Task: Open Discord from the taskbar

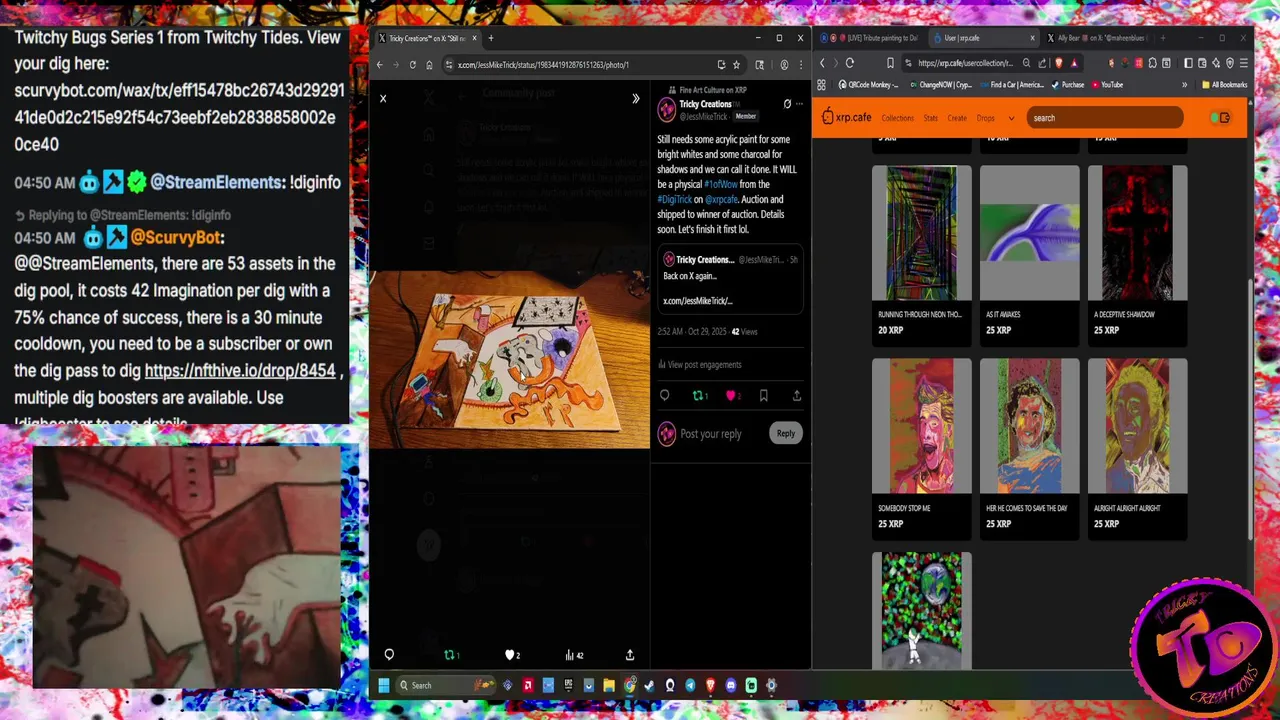Action: [731, 685]
